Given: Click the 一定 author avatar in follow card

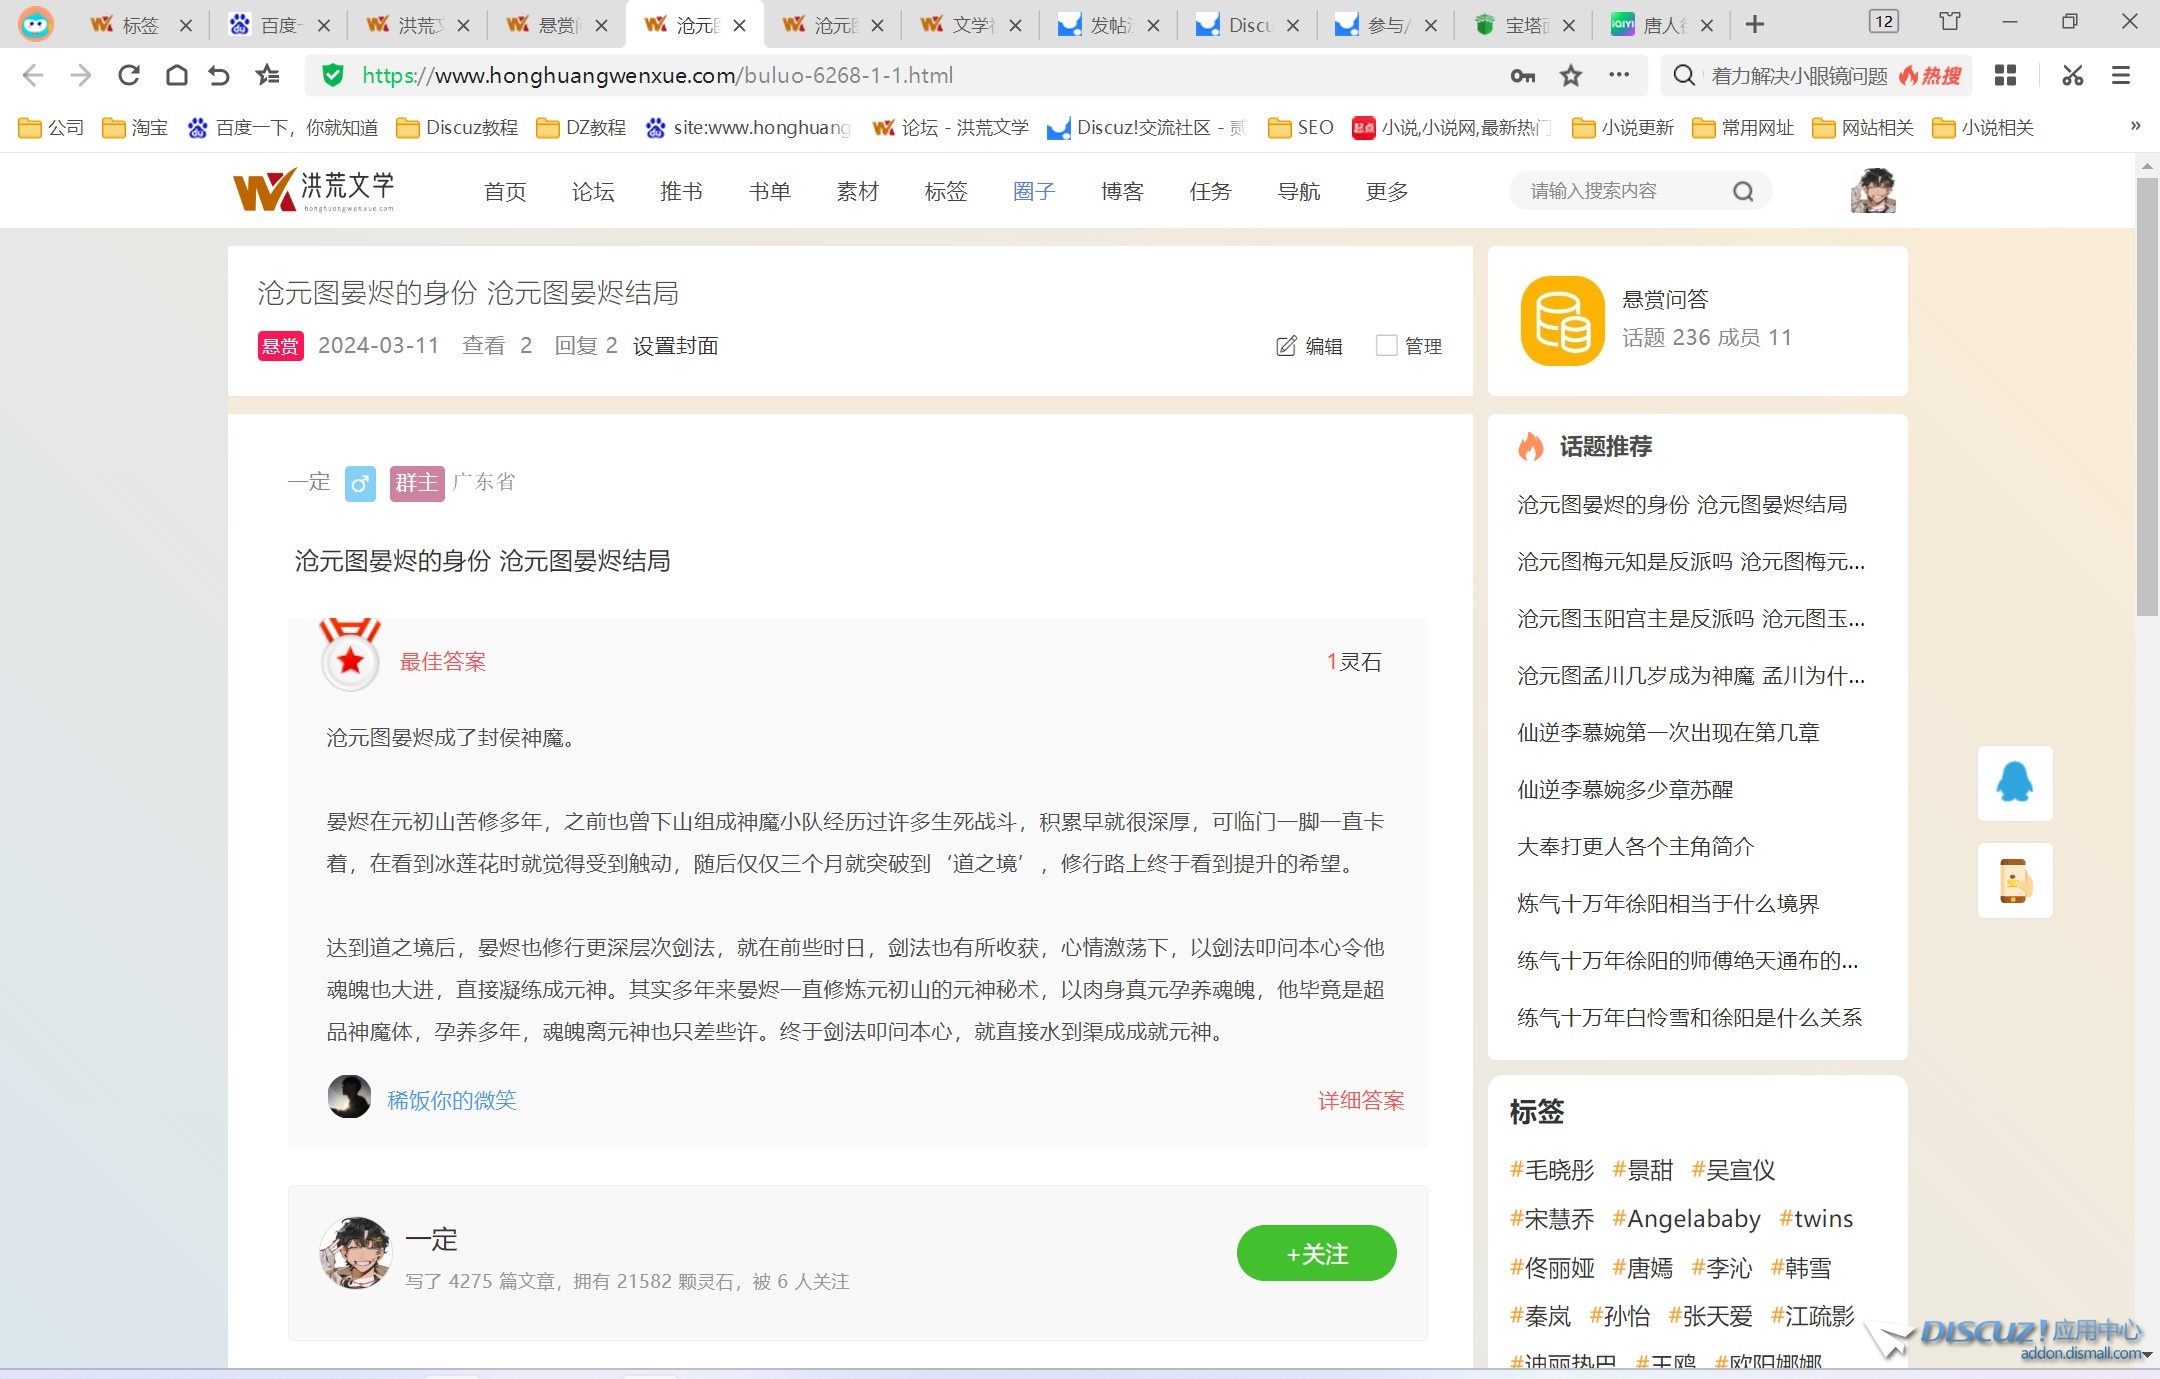Looking at the screenshot, I should tap(355, 1252).
